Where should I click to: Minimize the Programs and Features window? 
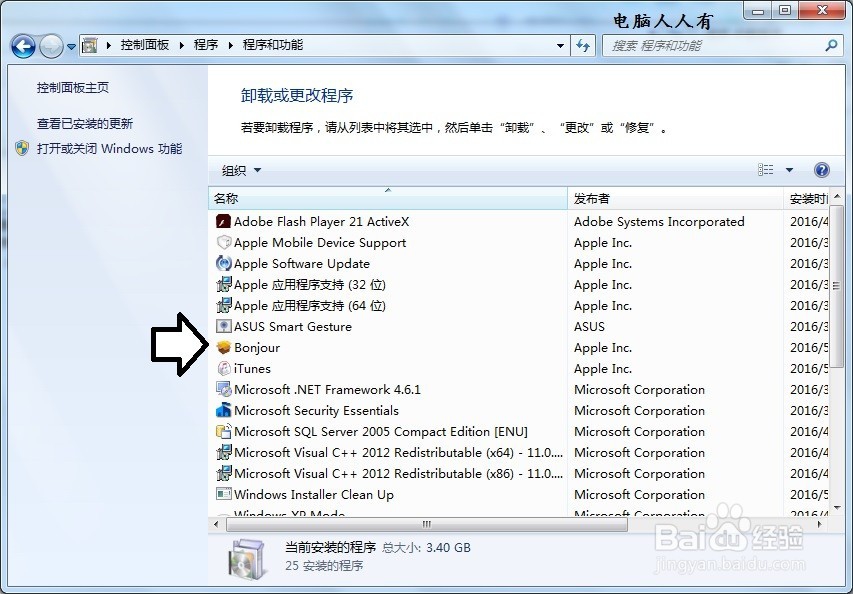759,10
